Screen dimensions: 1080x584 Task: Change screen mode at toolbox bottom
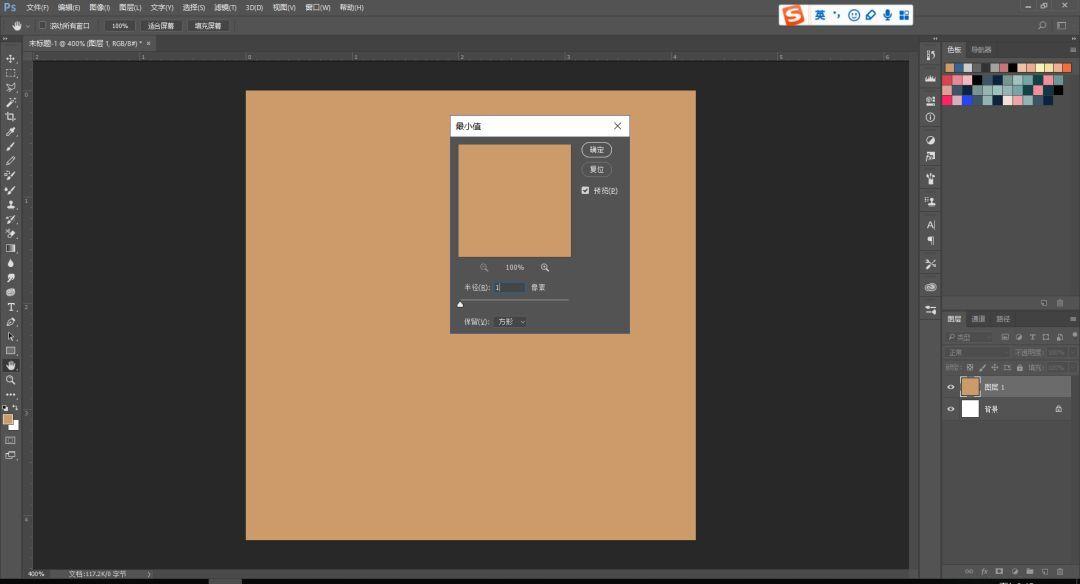[10, 455]
